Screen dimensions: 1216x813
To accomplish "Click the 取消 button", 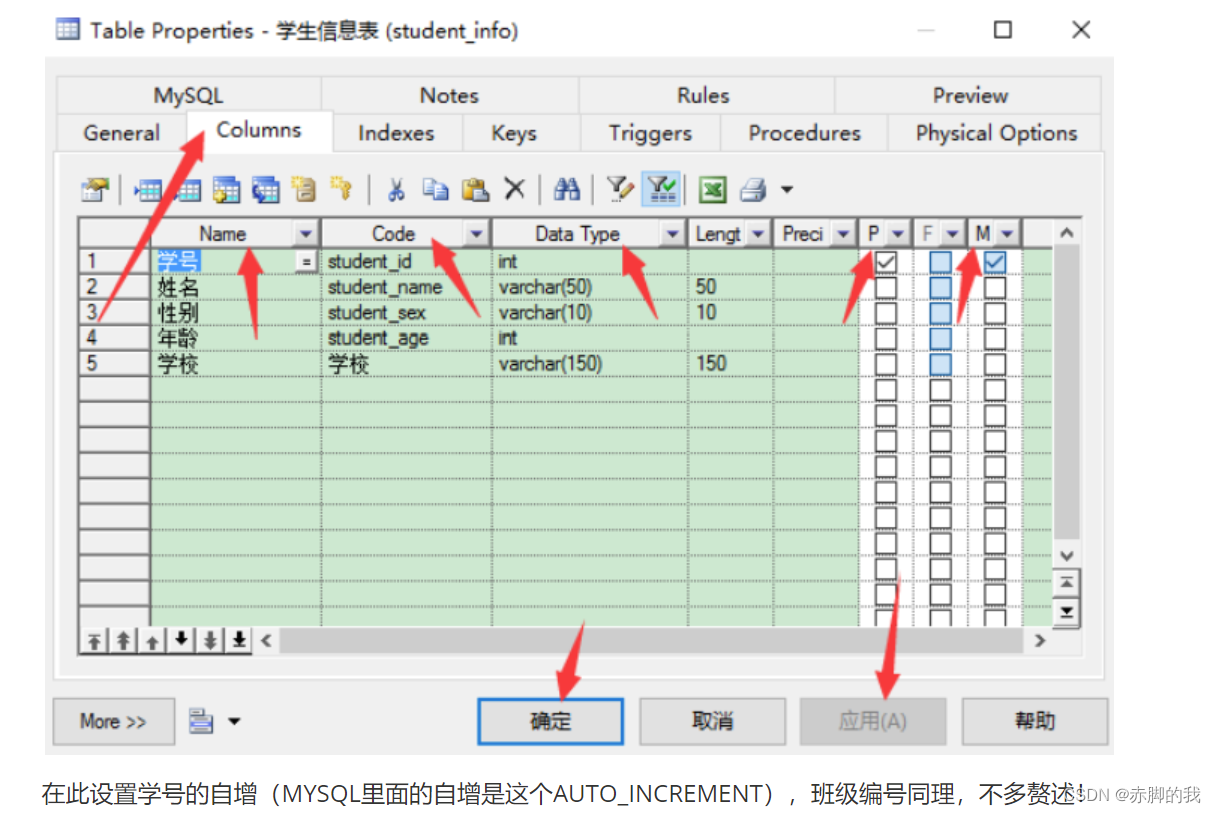I will coord(712,721).
